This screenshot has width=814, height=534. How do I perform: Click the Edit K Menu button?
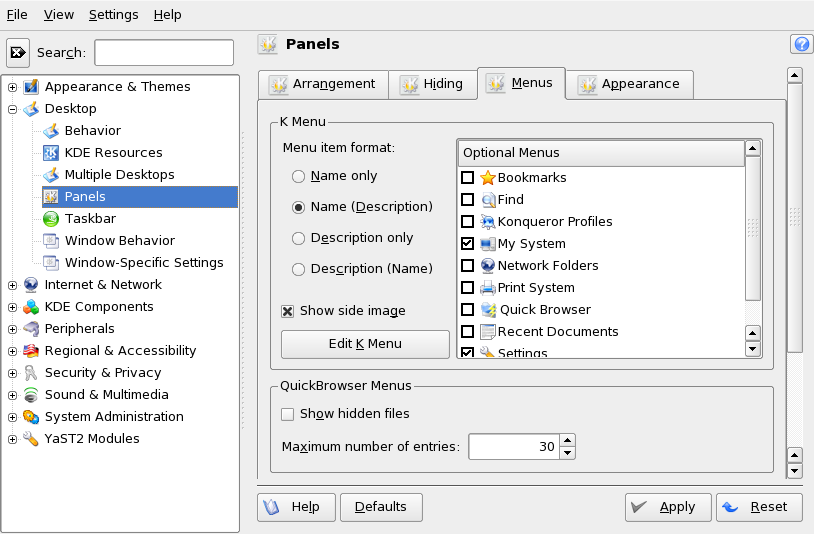[x=365, y=344]
